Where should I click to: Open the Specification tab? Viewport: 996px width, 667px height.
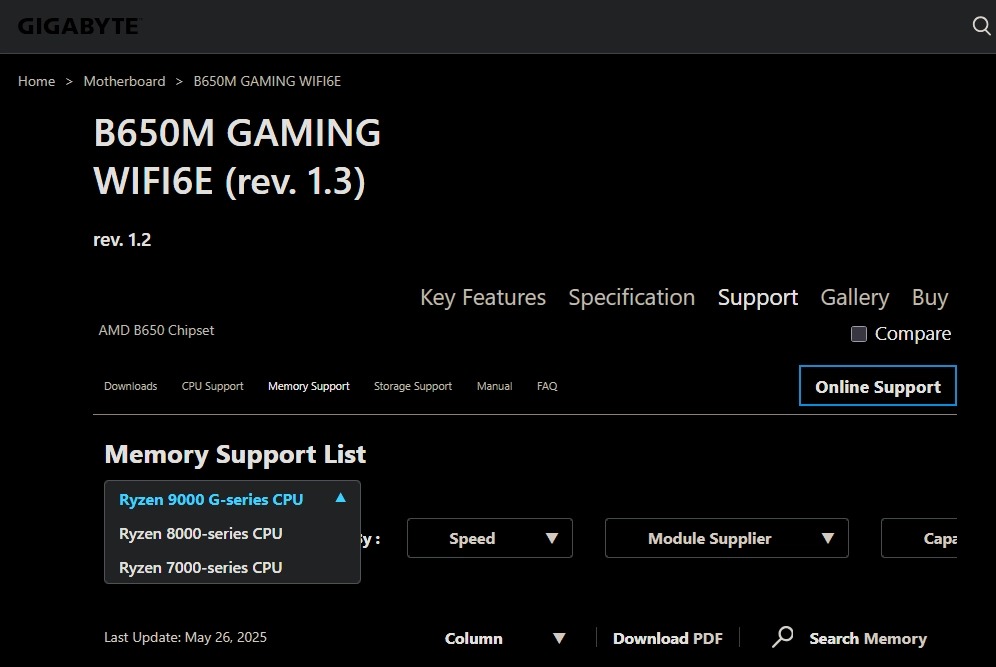click(x=631, y=297)
